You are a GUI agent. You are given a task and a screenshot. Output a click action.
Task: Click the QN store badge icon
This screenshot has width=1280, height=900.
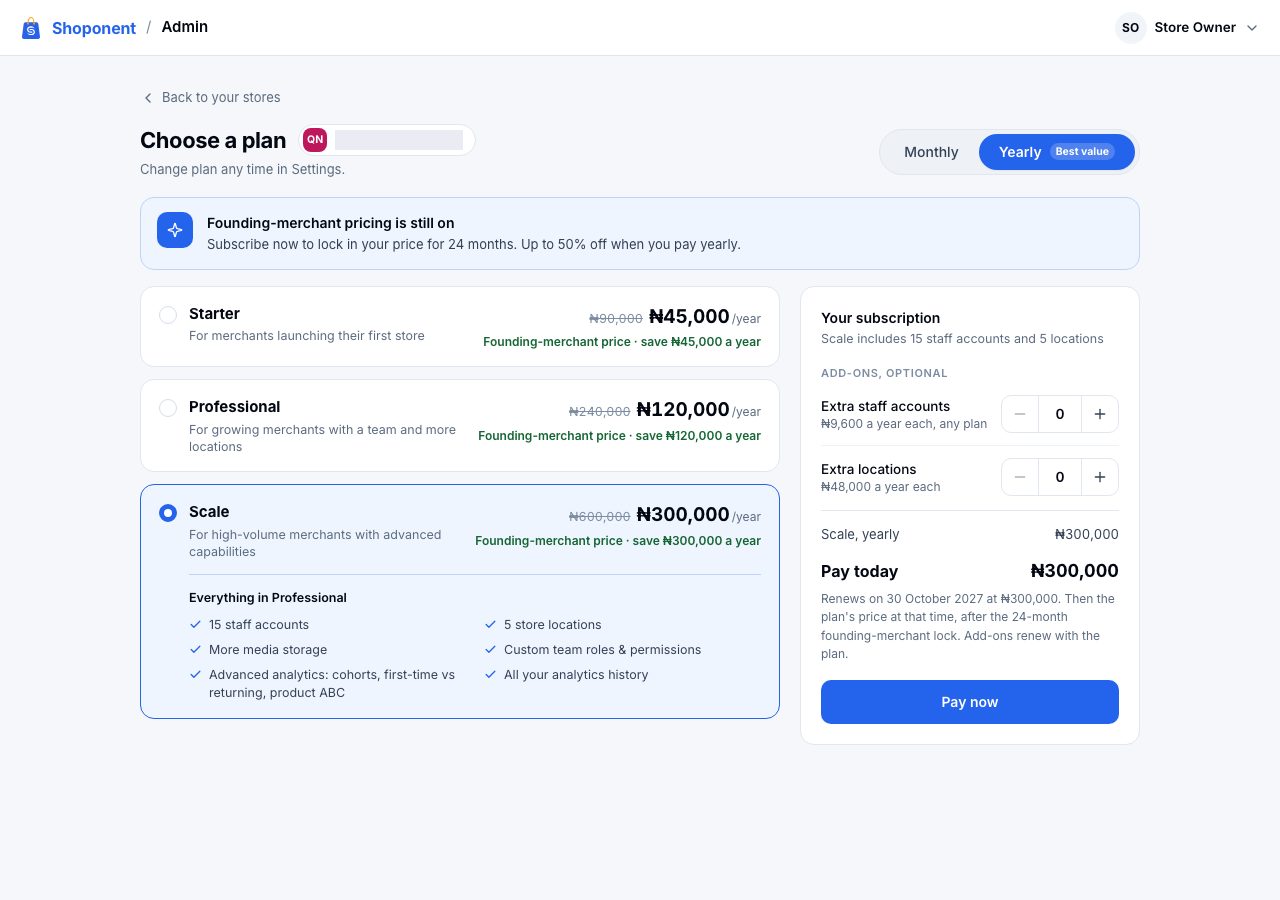(315, 140)
